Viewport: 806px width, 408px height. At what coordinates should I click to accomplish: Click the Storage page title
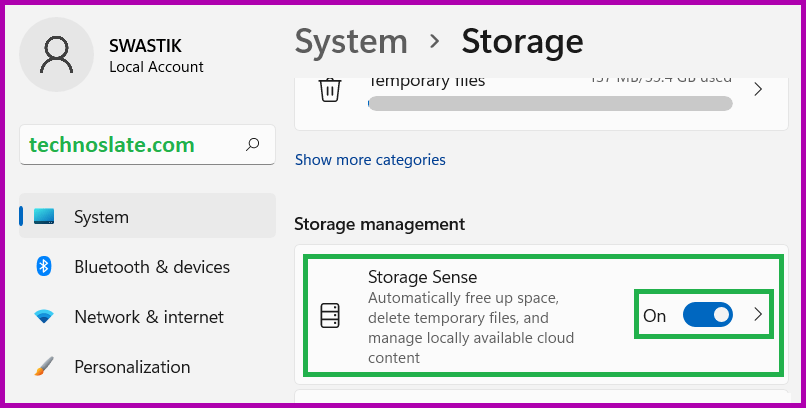tap(522, 41)
